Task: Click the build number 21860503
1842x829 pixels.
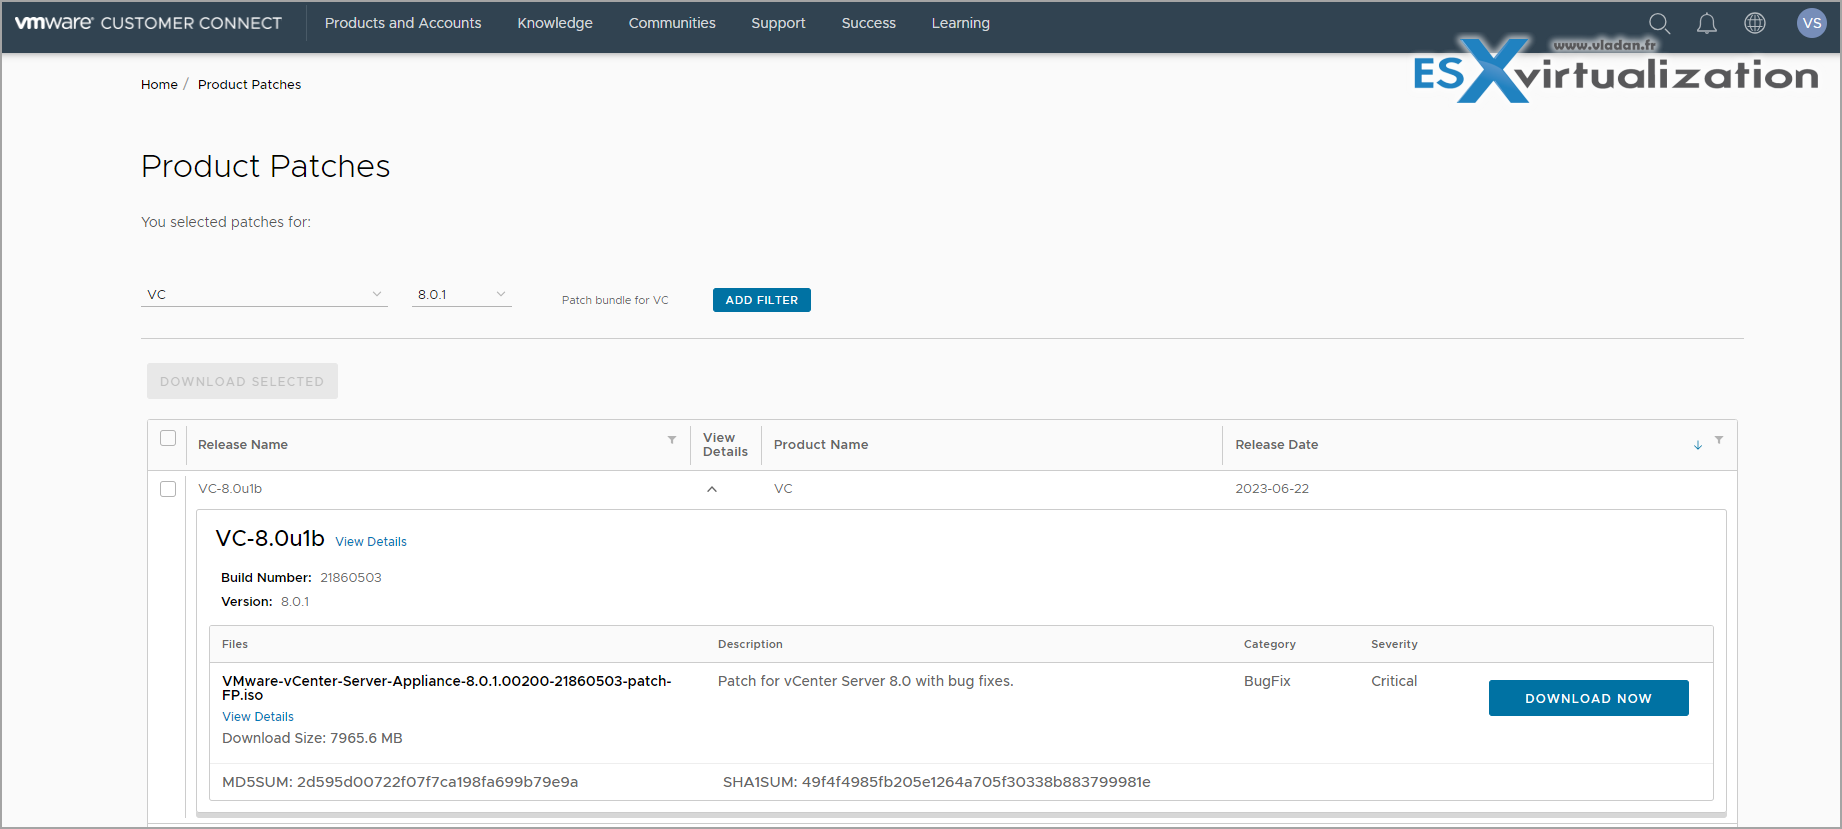Action: click(x=351, y=578)
